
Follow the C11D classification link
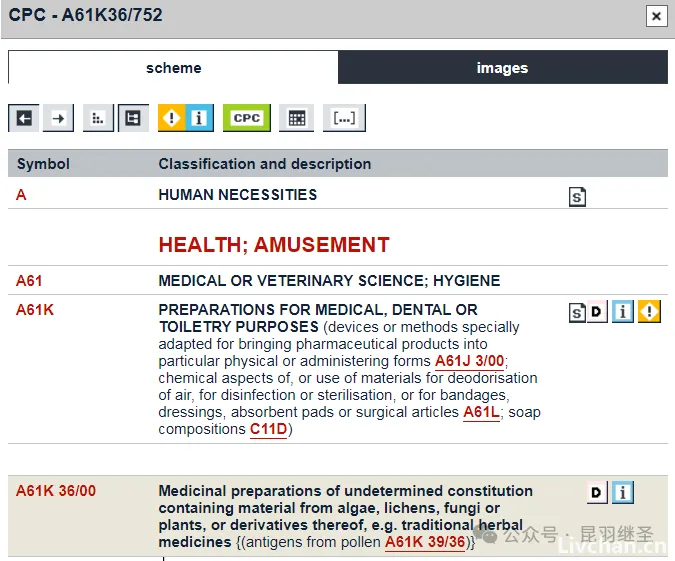click(x=268, y=430)
